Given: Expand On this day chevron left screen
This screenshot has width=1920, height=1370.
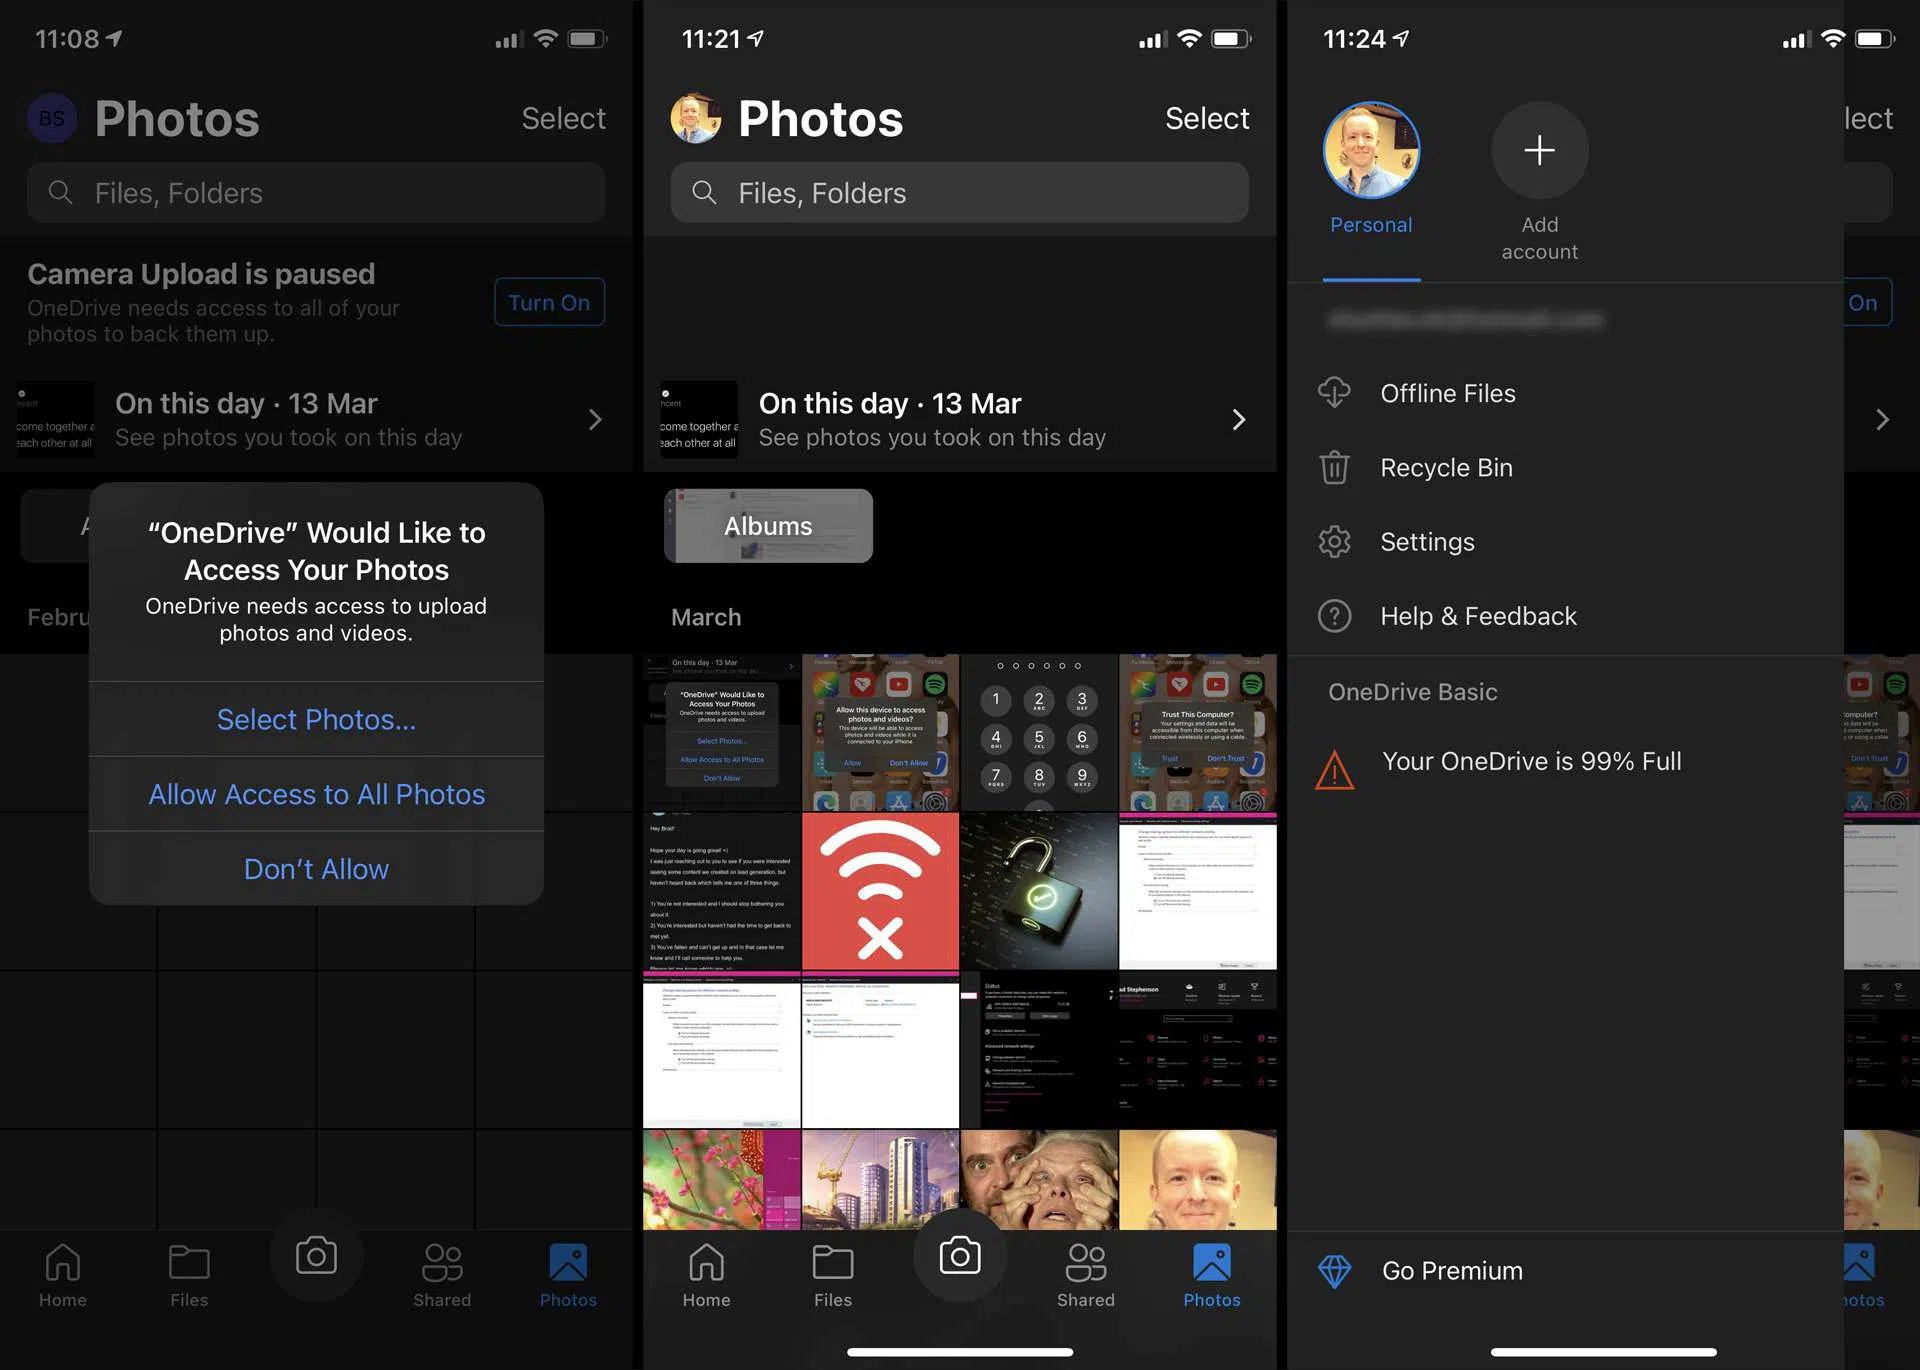Looking at the screenshot, I should 595,419.
